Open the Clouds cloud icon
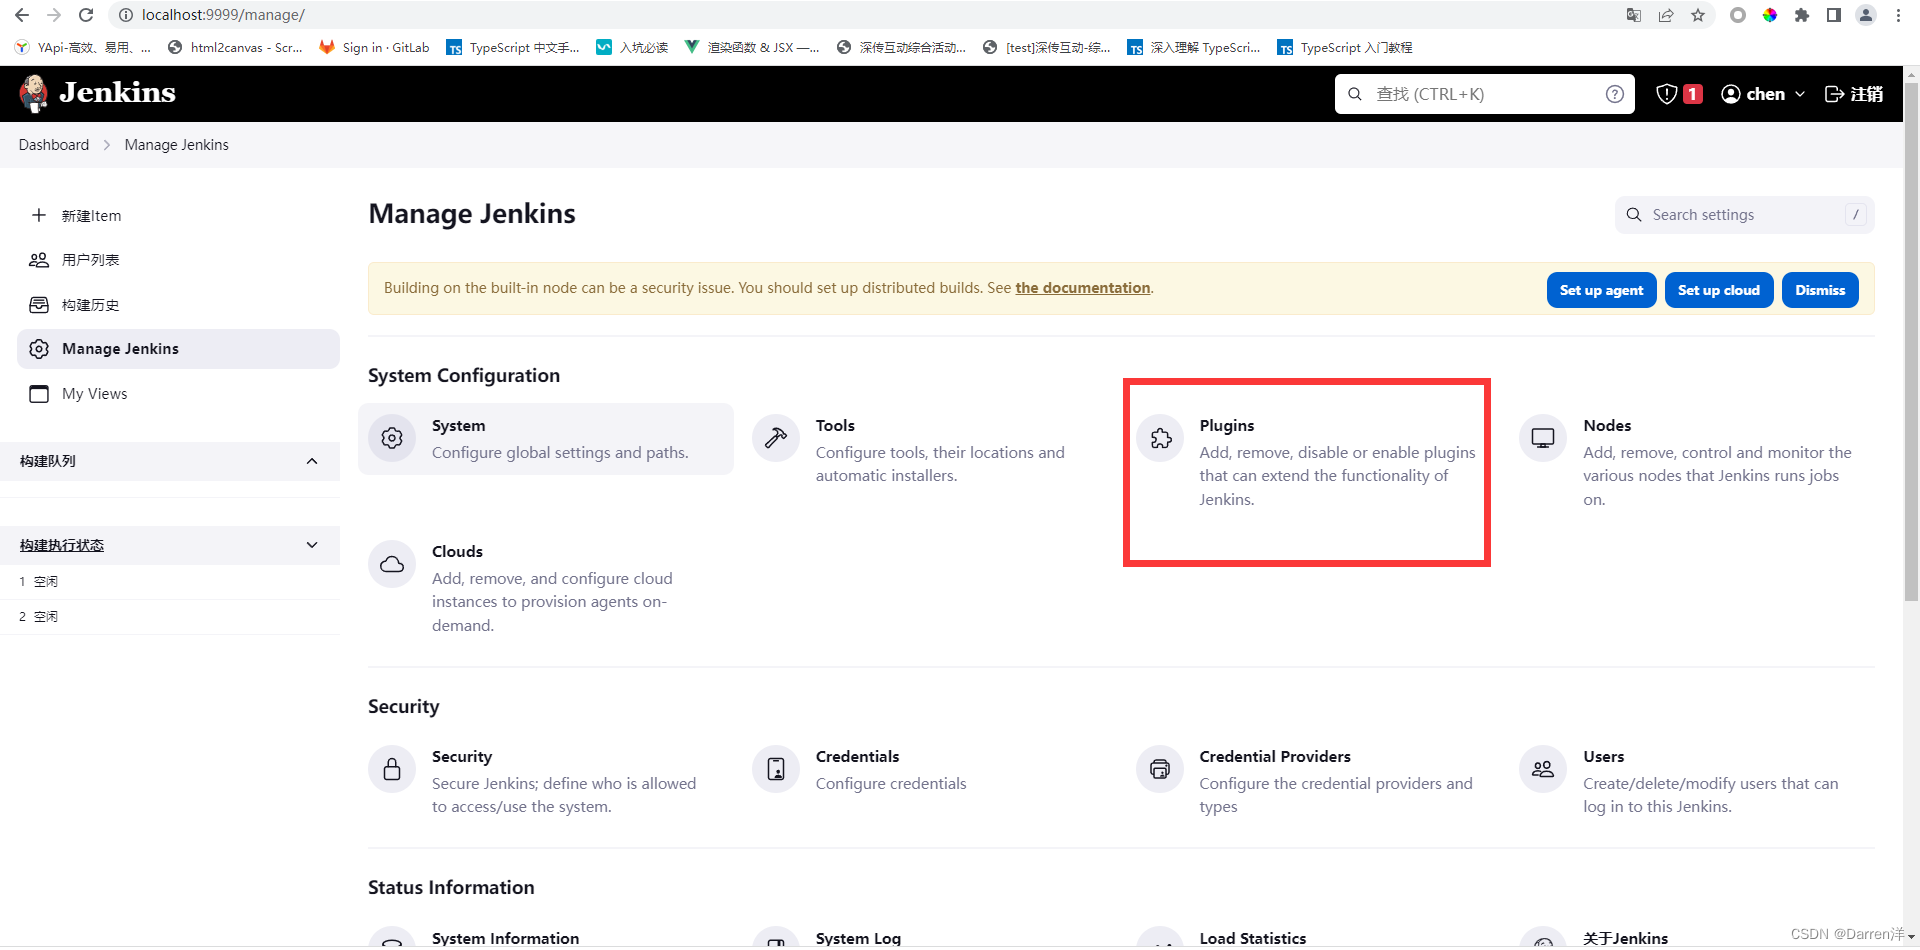 coord(392,564)
